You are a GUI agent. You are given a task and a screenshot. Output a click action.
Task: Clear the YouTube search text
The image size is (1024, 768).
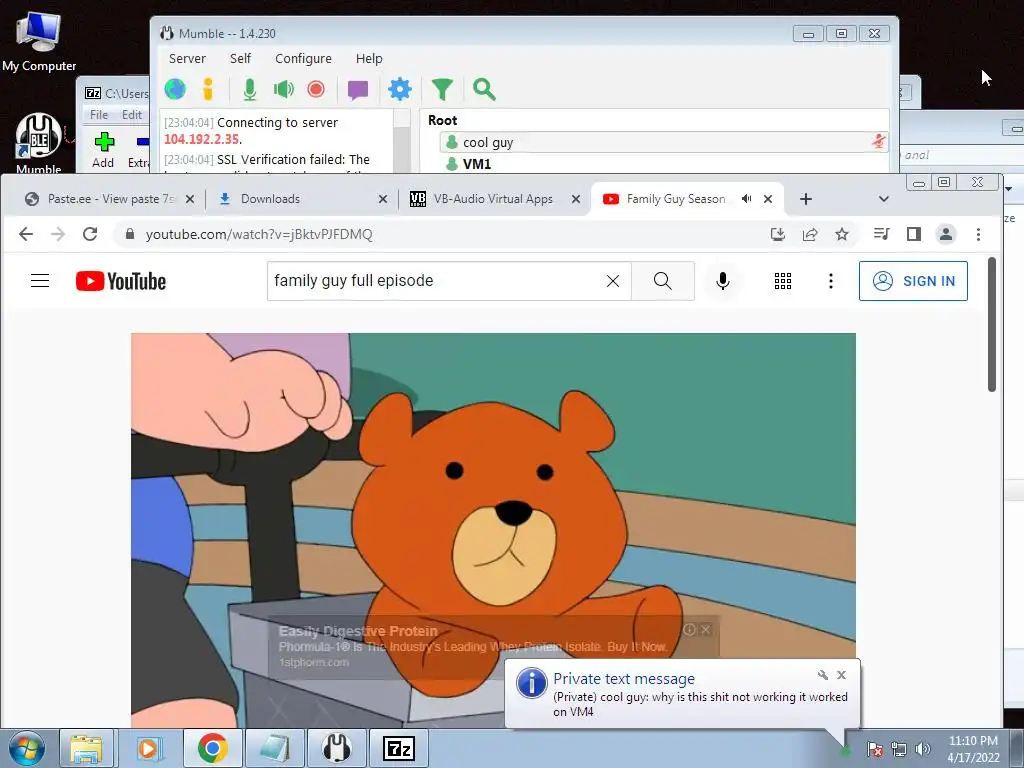click(613, 281)
